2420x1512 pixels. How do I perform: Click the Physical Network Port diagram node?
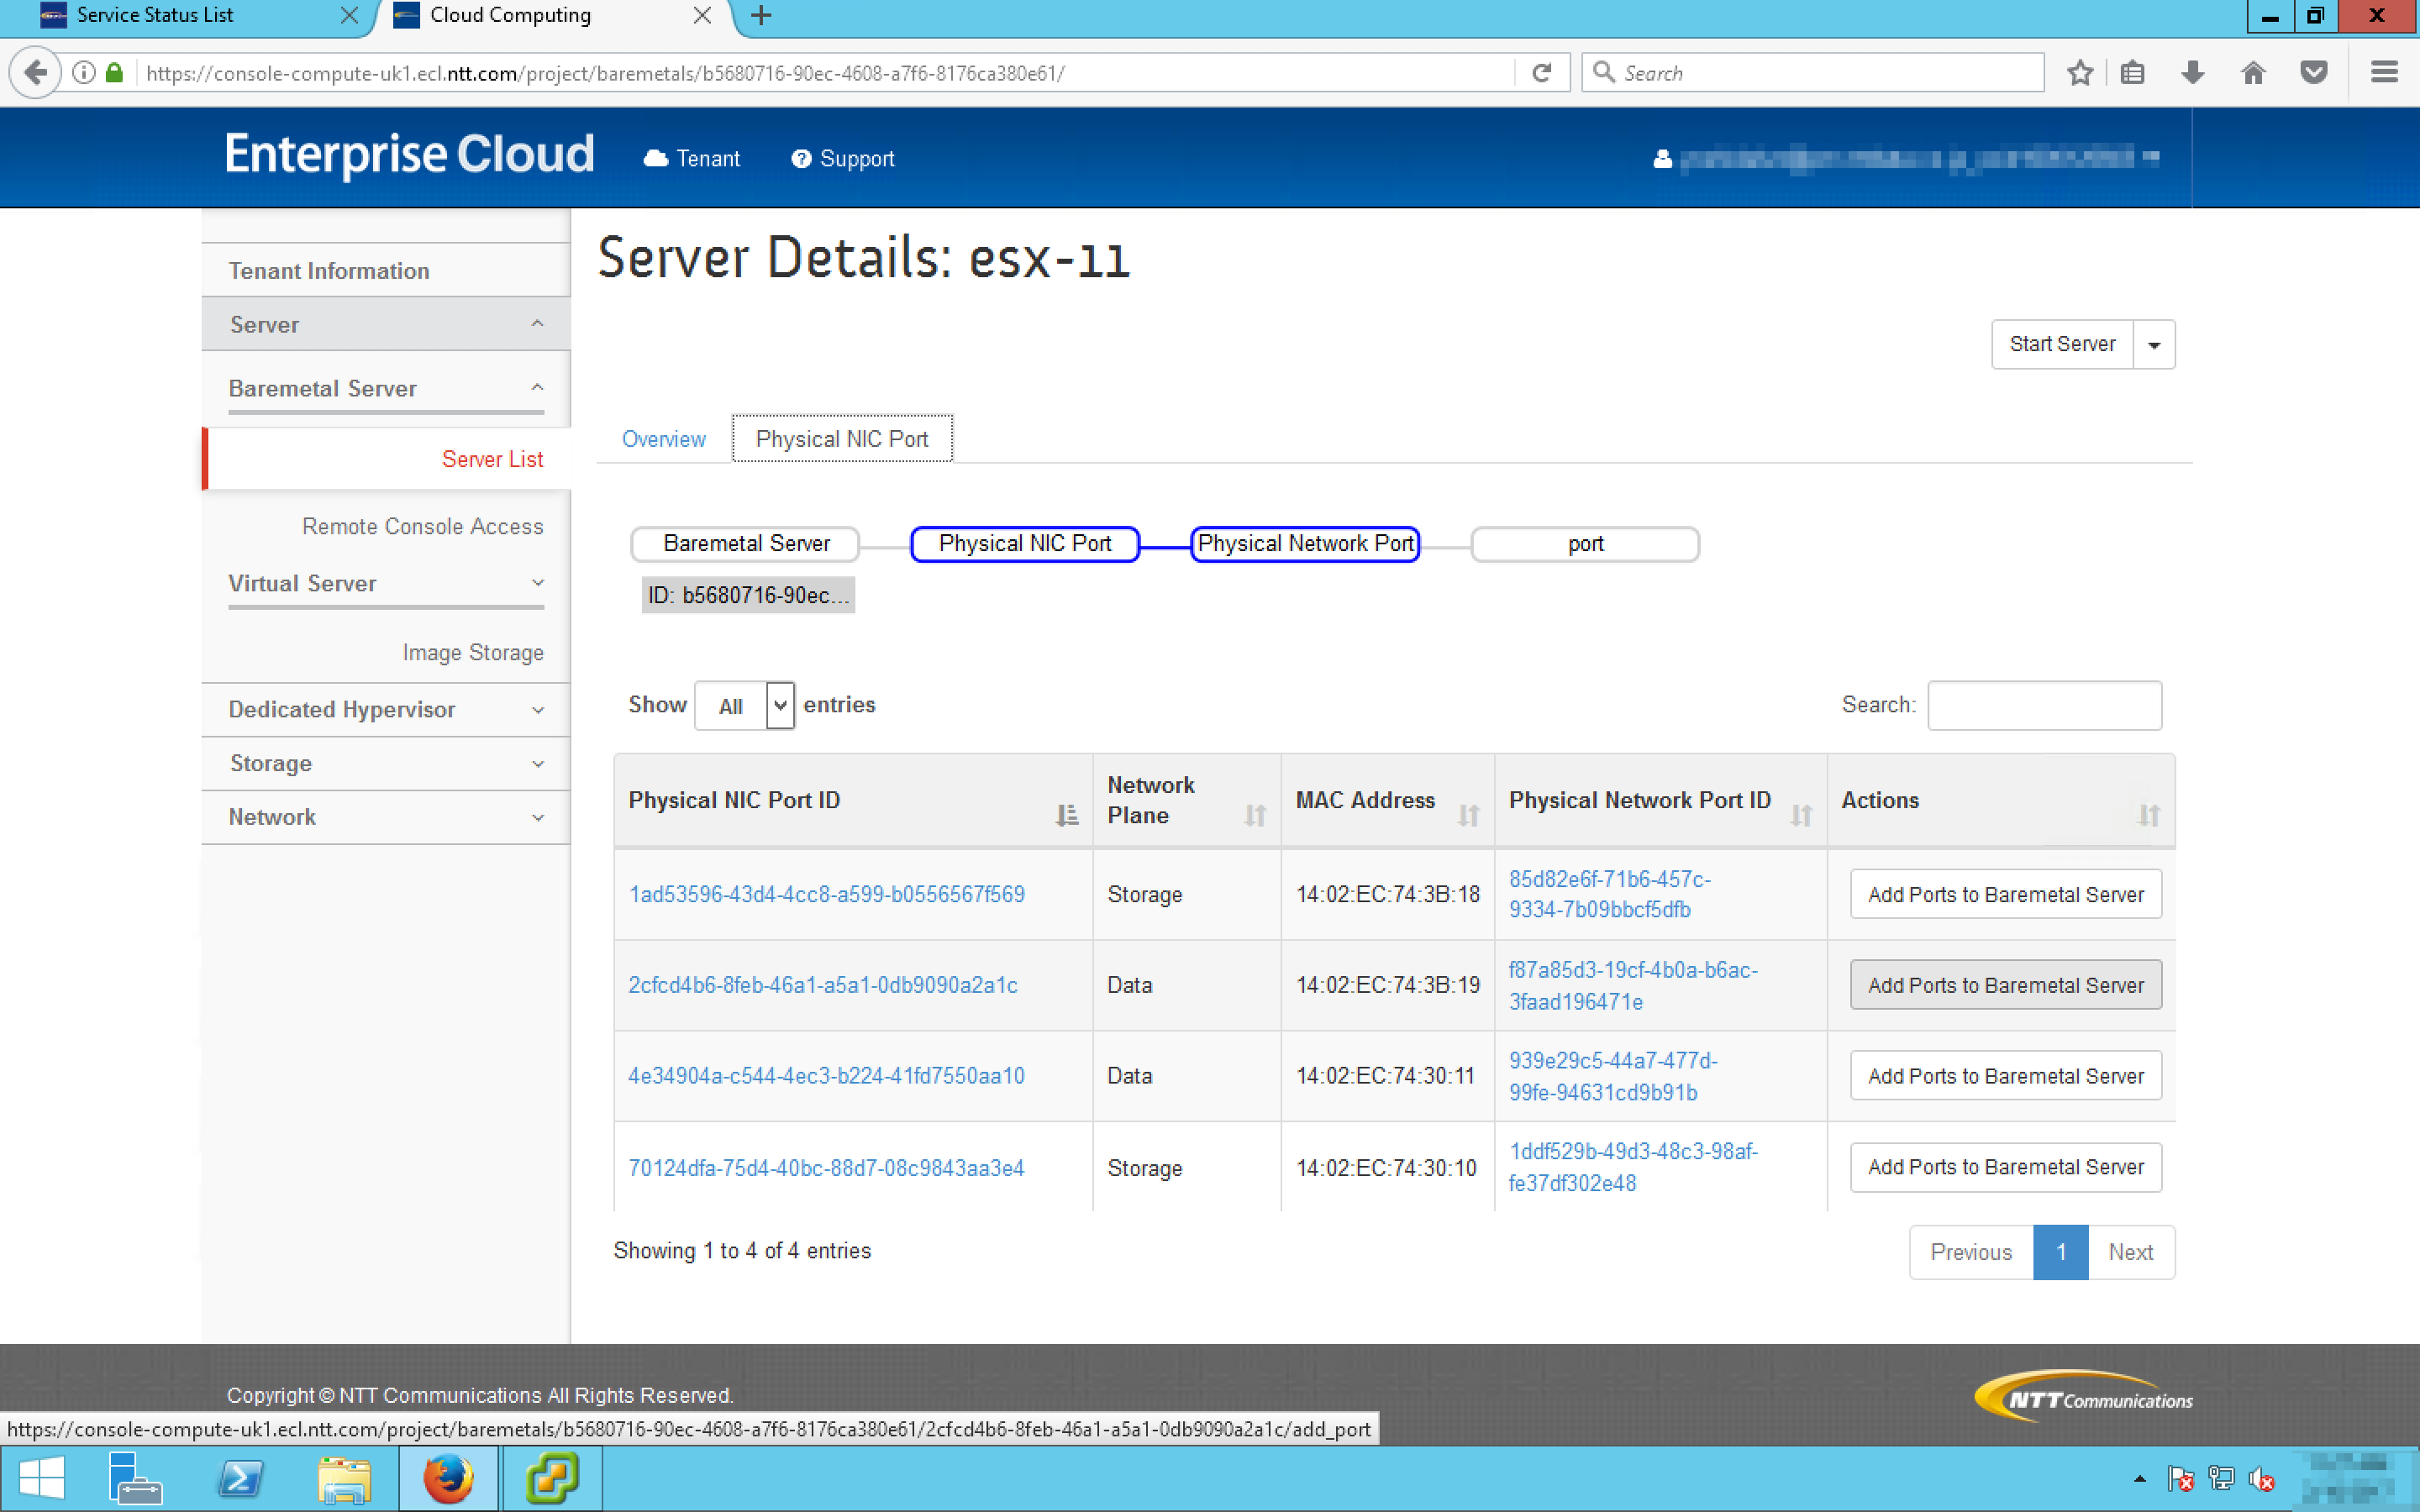pos(1305,544)
